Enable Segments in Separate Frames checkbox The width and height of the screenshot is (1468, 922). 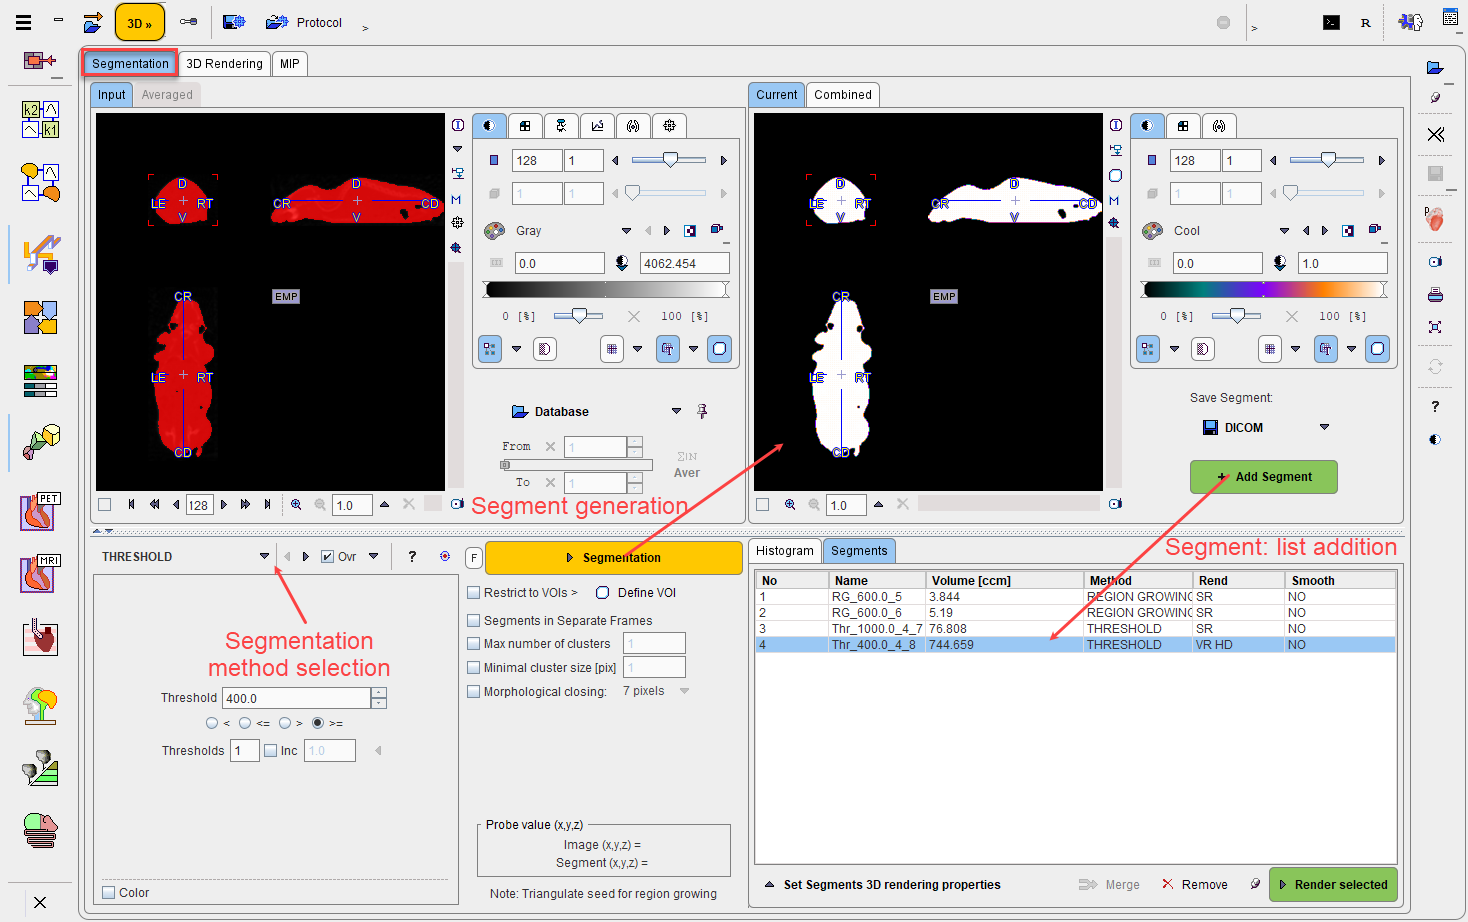(474, 621)
